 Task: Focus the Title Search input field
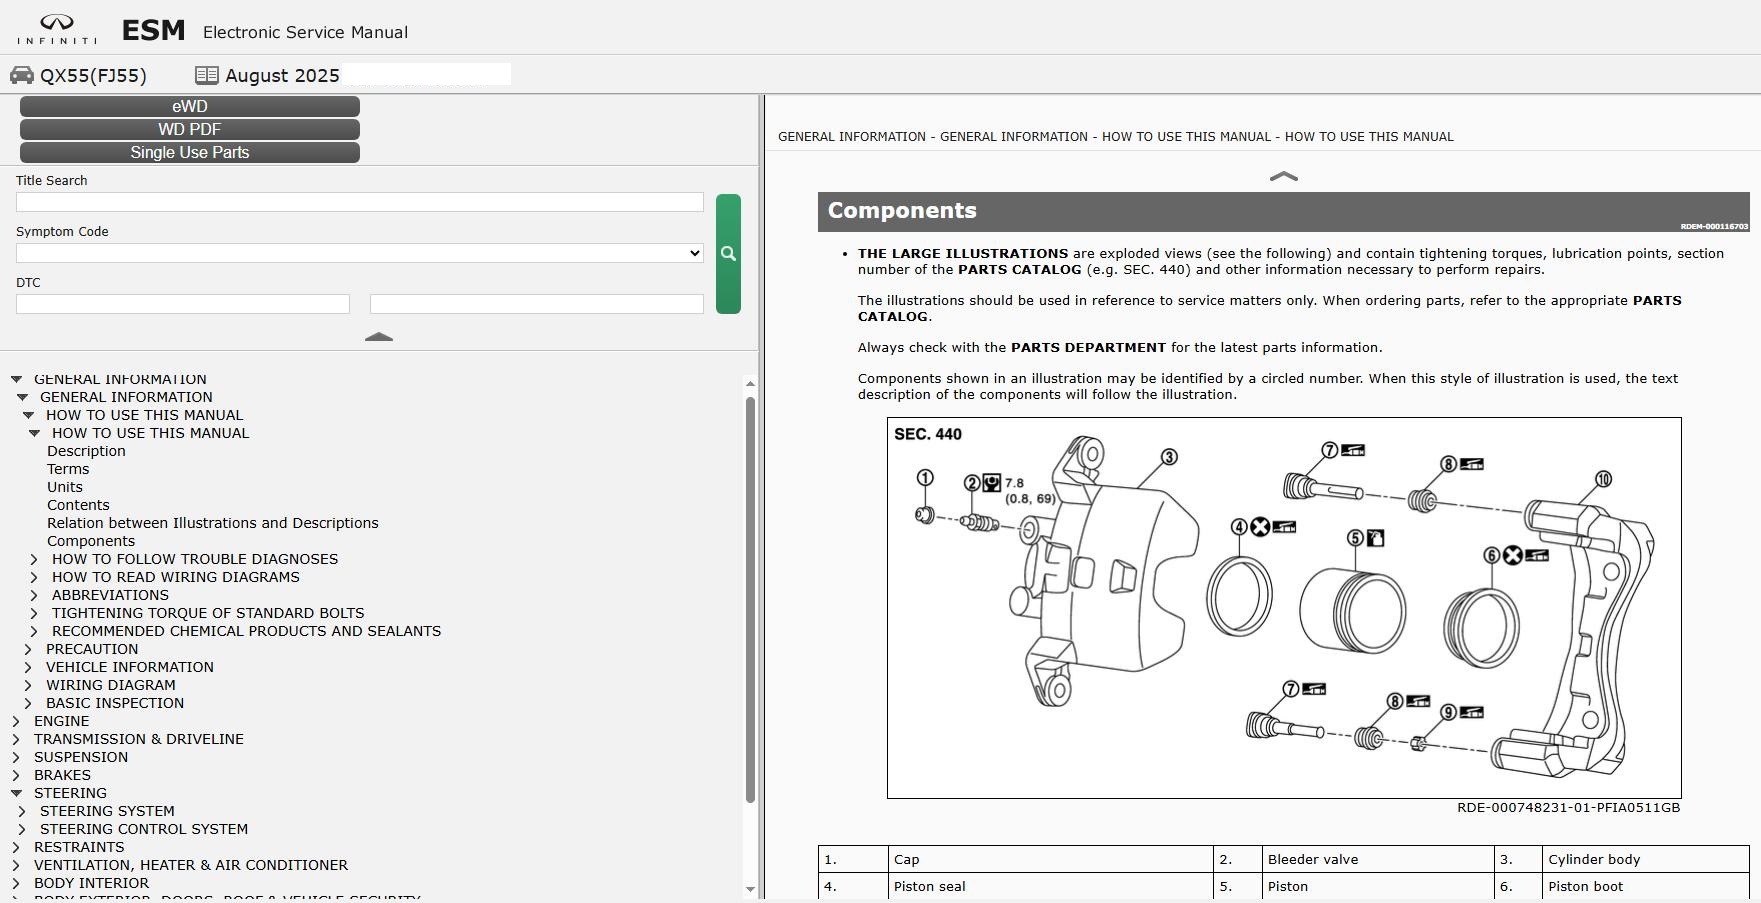click(360, 202)
